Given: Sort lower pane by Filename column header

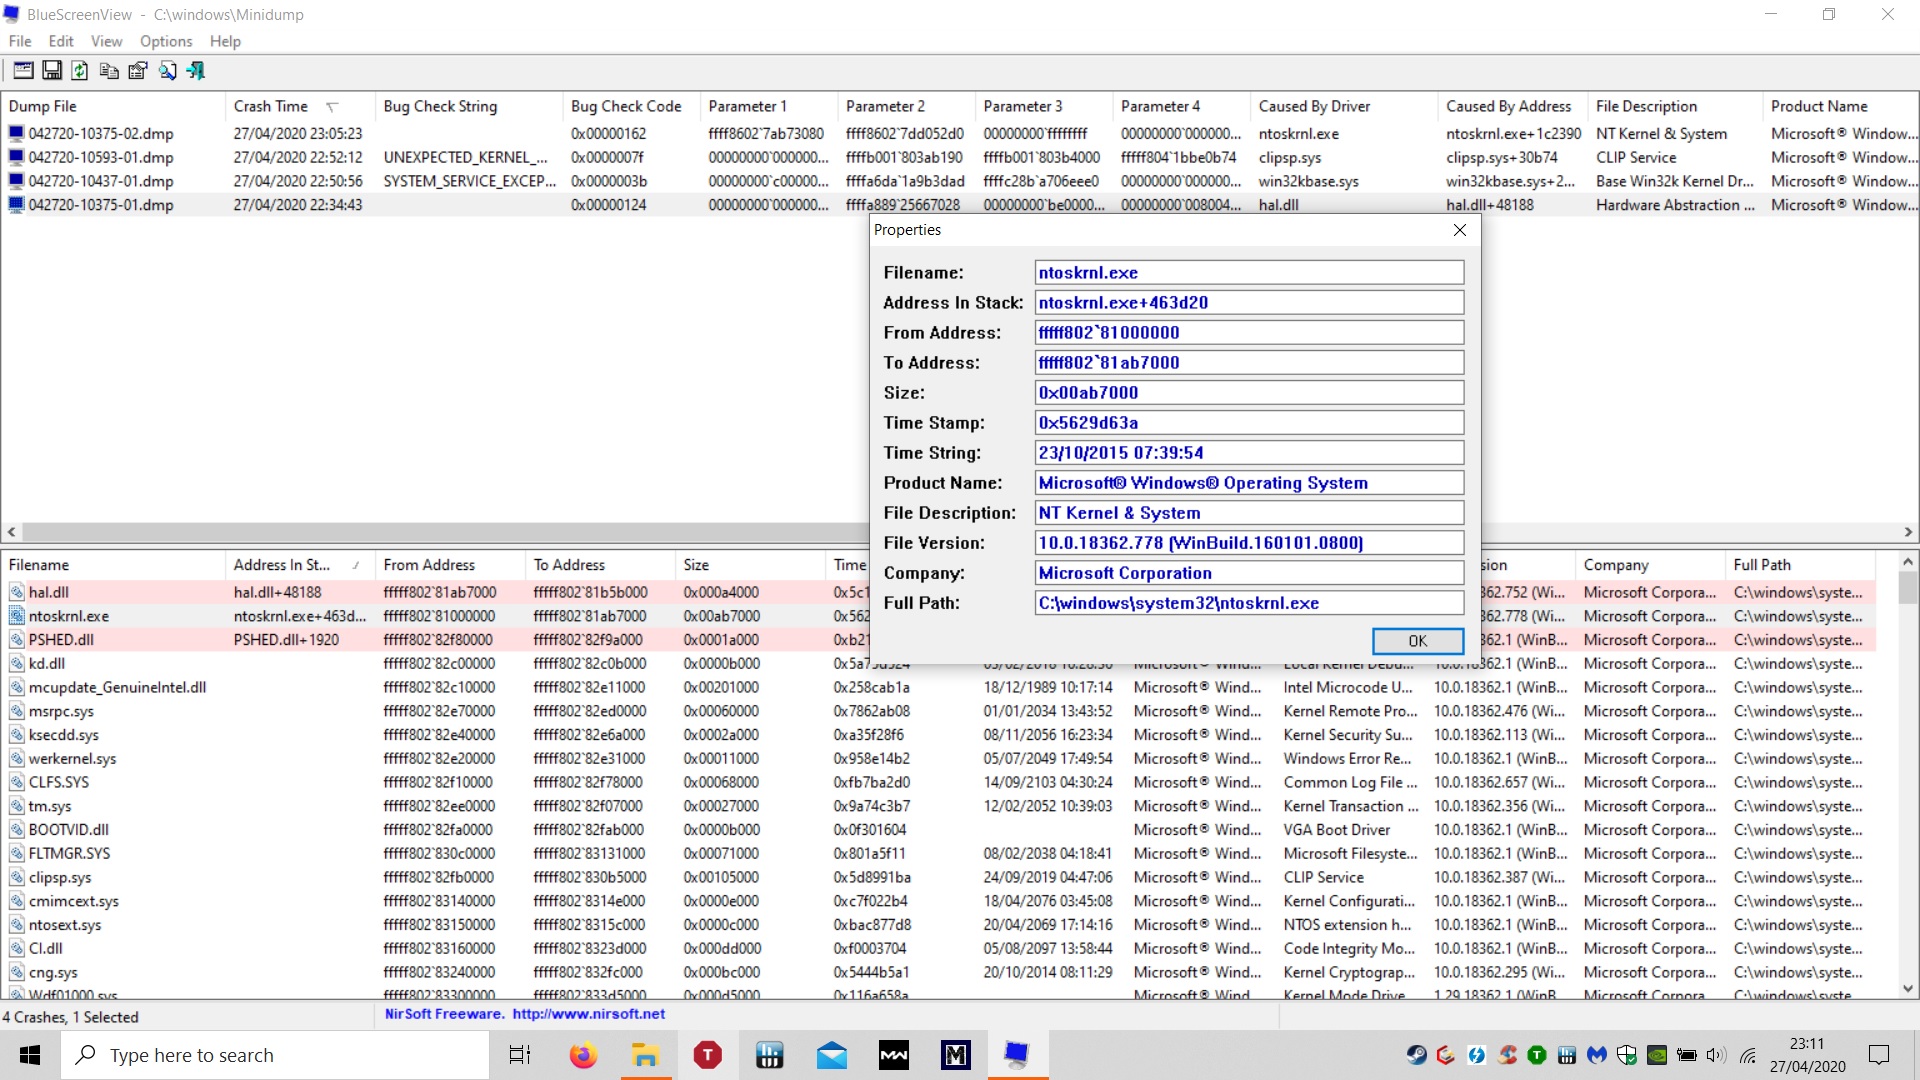Looking at the screenshot, I should tap(113, 565).
